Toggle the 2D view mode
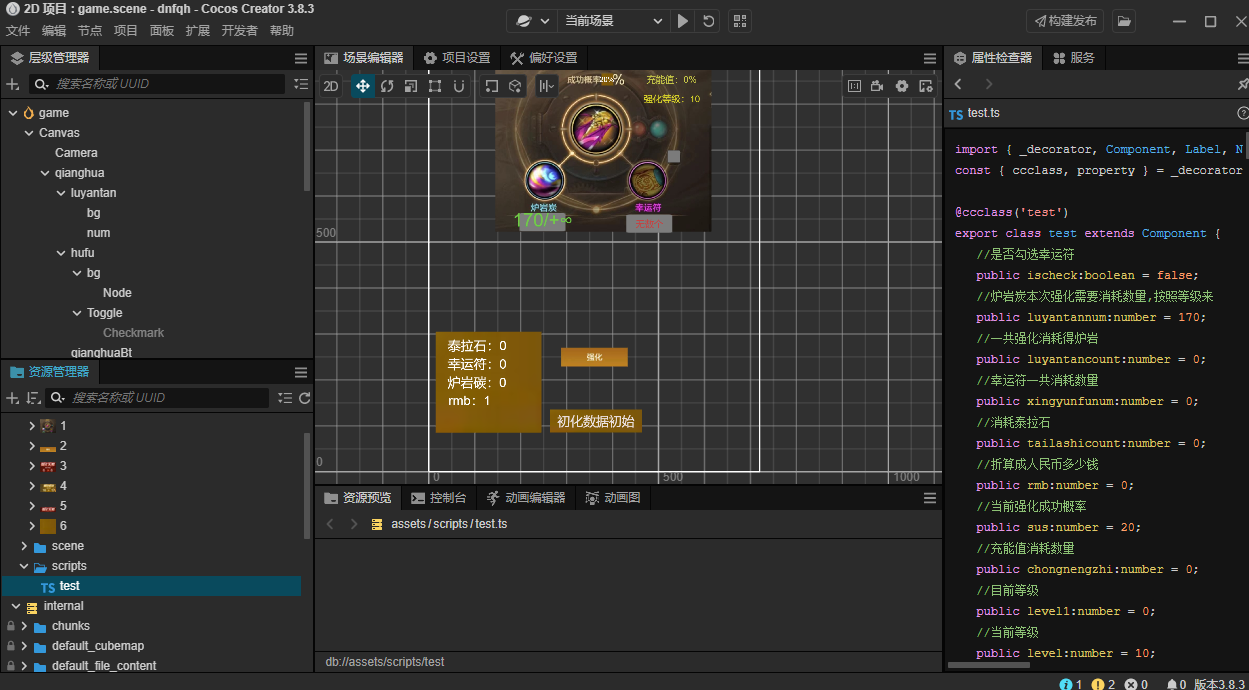Viewport: 1249px width, 690px height. tap(331, 86)
